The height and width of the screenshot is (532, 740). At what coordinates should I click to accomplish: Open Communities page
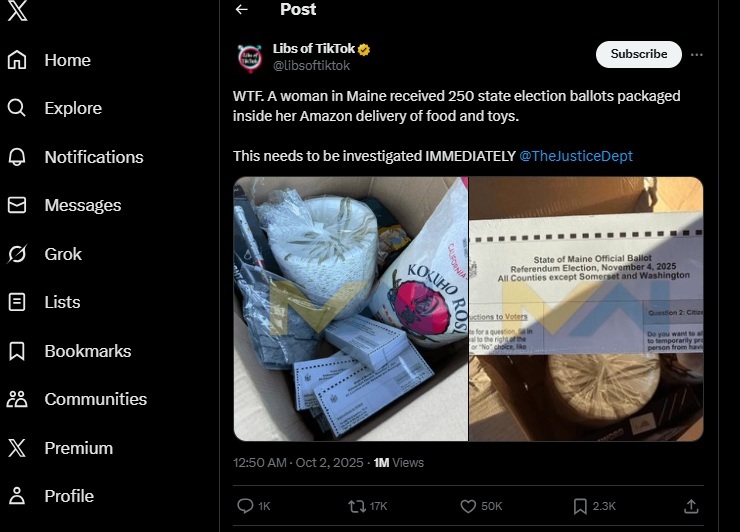95,399
